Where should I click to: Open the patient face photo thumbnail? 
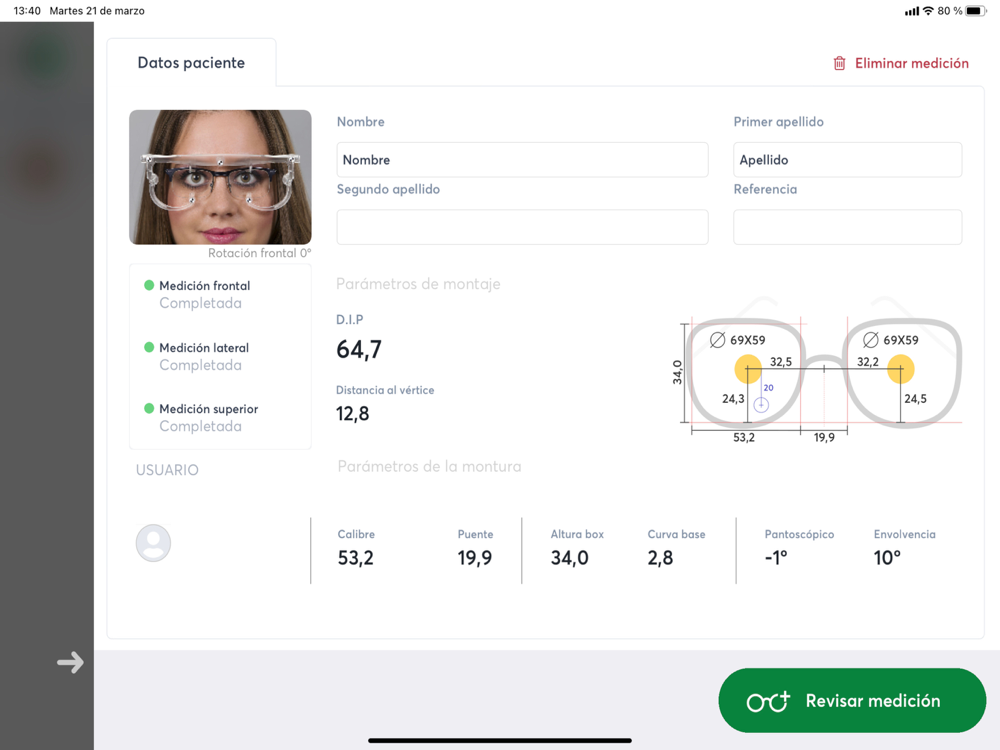(220, 177)
